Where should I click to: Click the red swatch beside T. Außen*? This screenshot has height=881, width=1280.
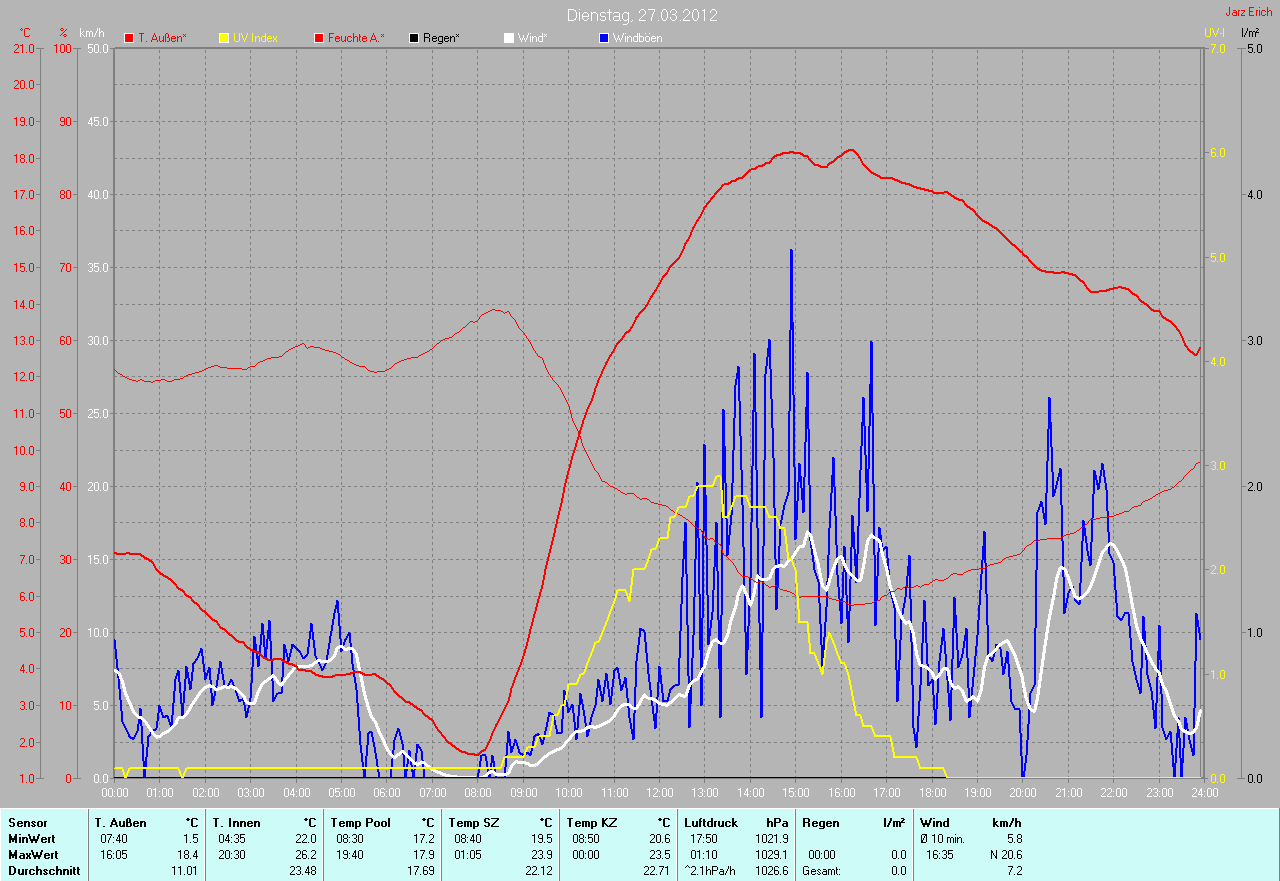click(128, 38)
